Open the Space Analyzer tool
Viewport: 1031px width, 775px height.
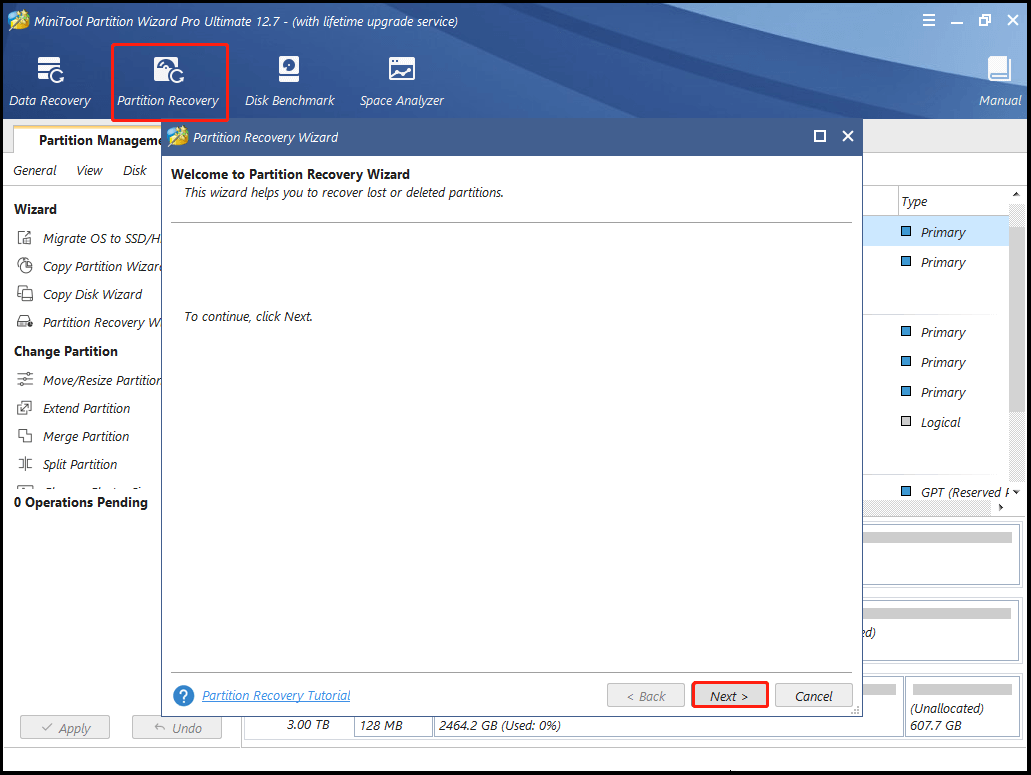401,82
